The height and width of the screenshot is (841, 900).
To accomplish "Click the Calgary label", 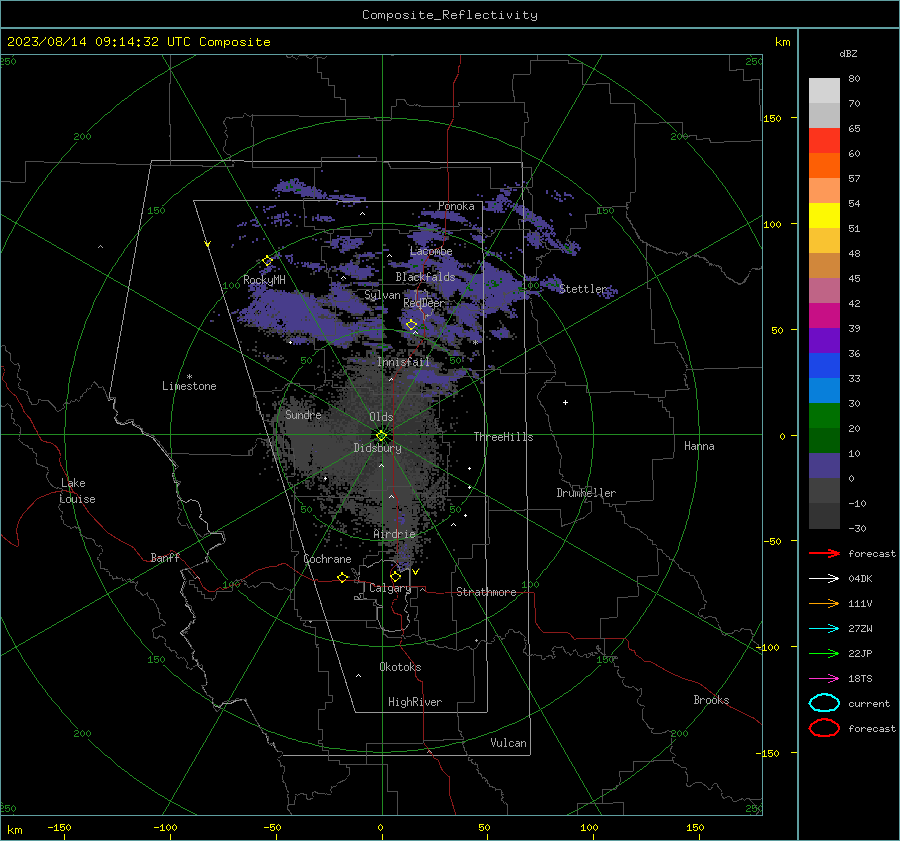I will tap(390, 588).
